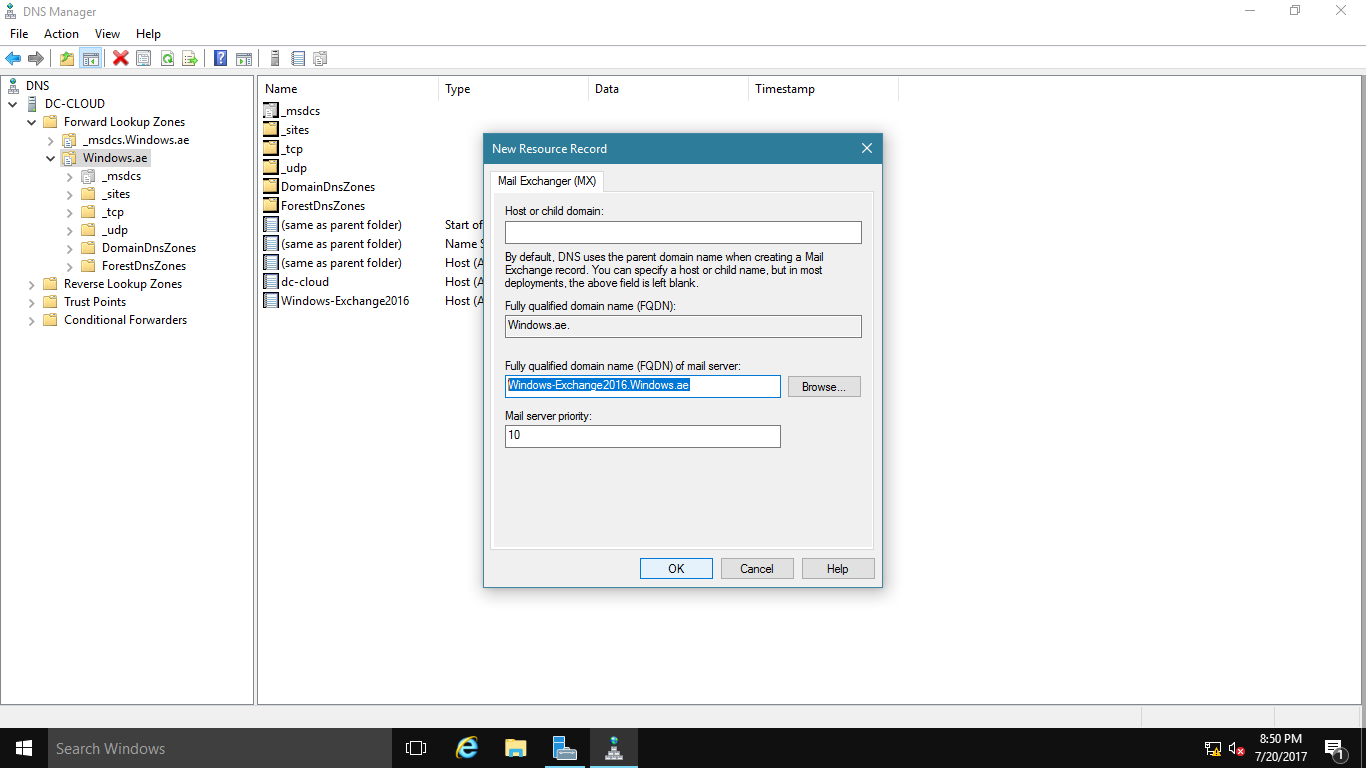The width and height of the screenshot is (1366, 768).
Task: Toggle the Show/Hide Console Tree icon
Action: [91, 59]
